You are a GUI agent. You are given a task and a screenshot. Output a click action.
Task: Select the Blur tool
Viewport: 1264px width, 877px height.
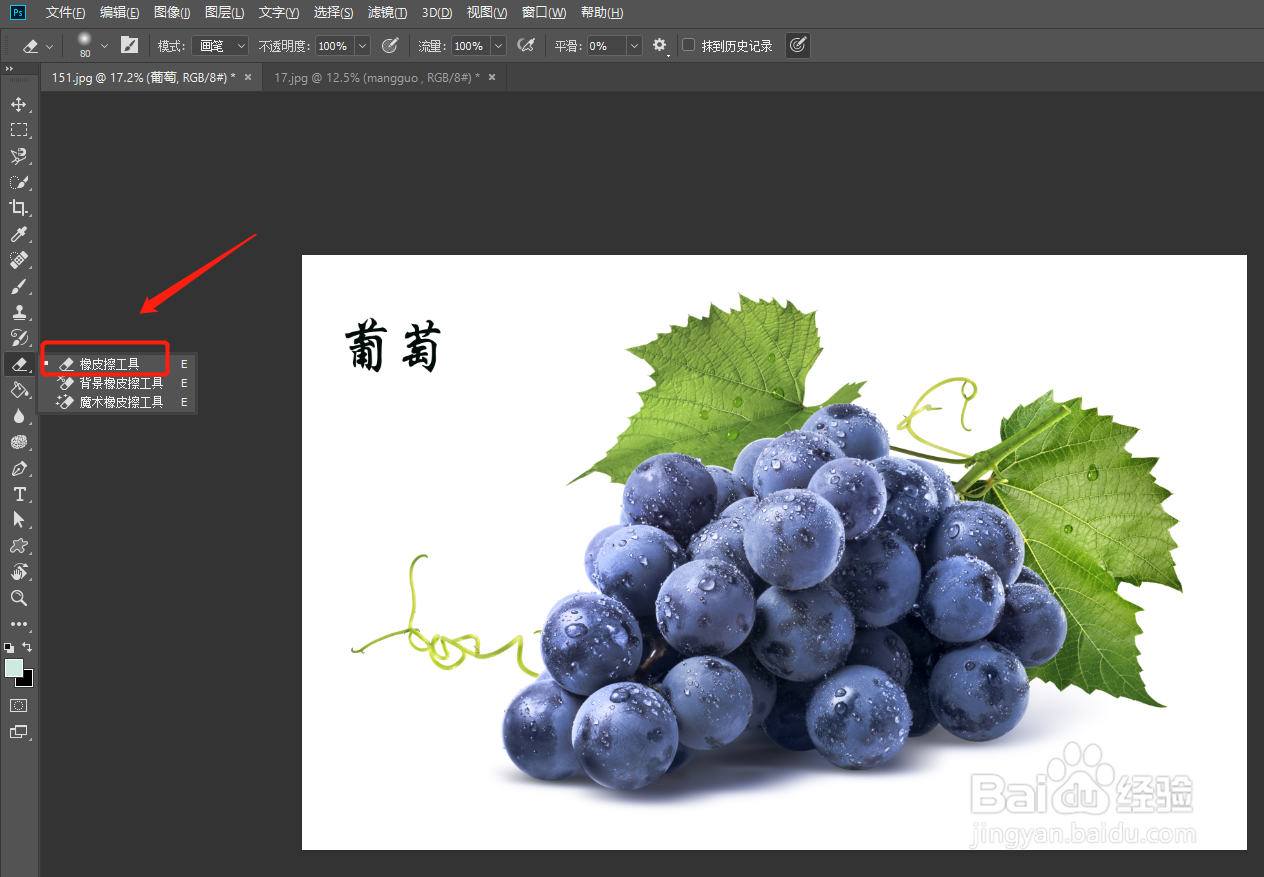18,416
